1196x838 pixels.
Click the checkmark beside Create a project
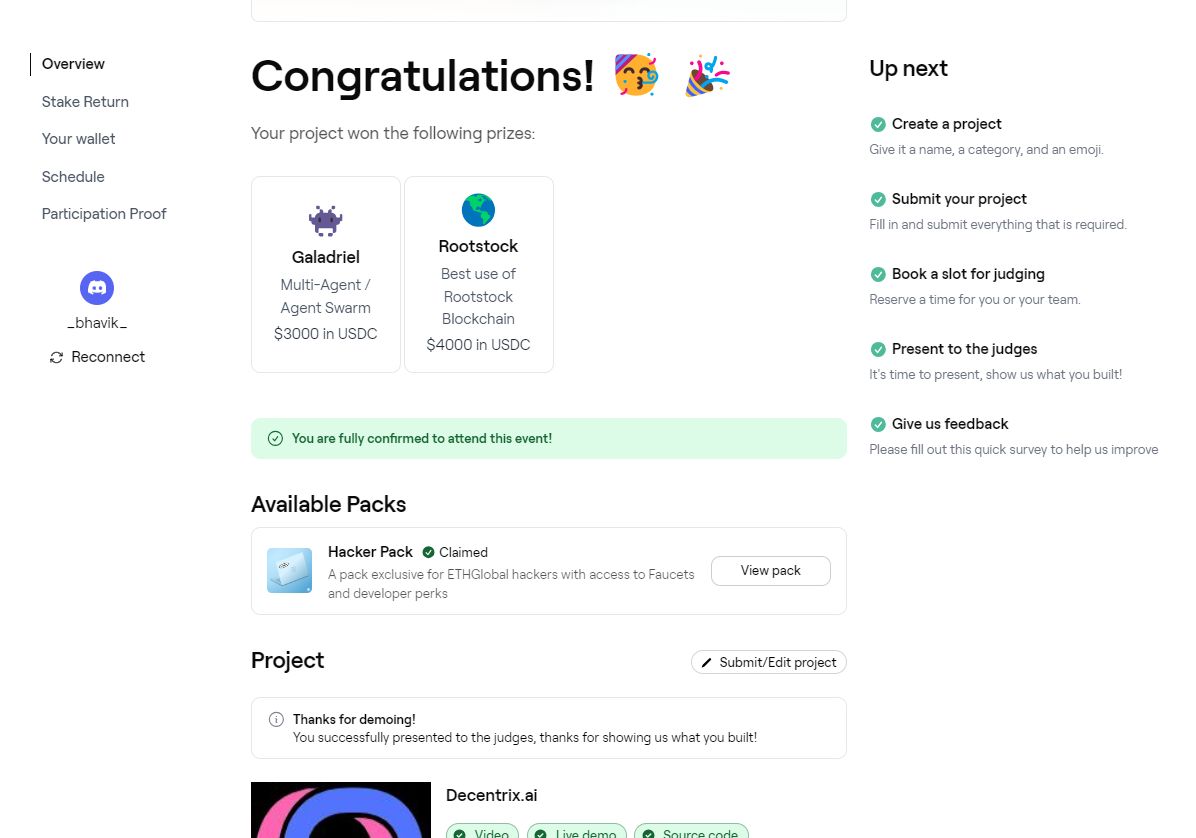878,124
